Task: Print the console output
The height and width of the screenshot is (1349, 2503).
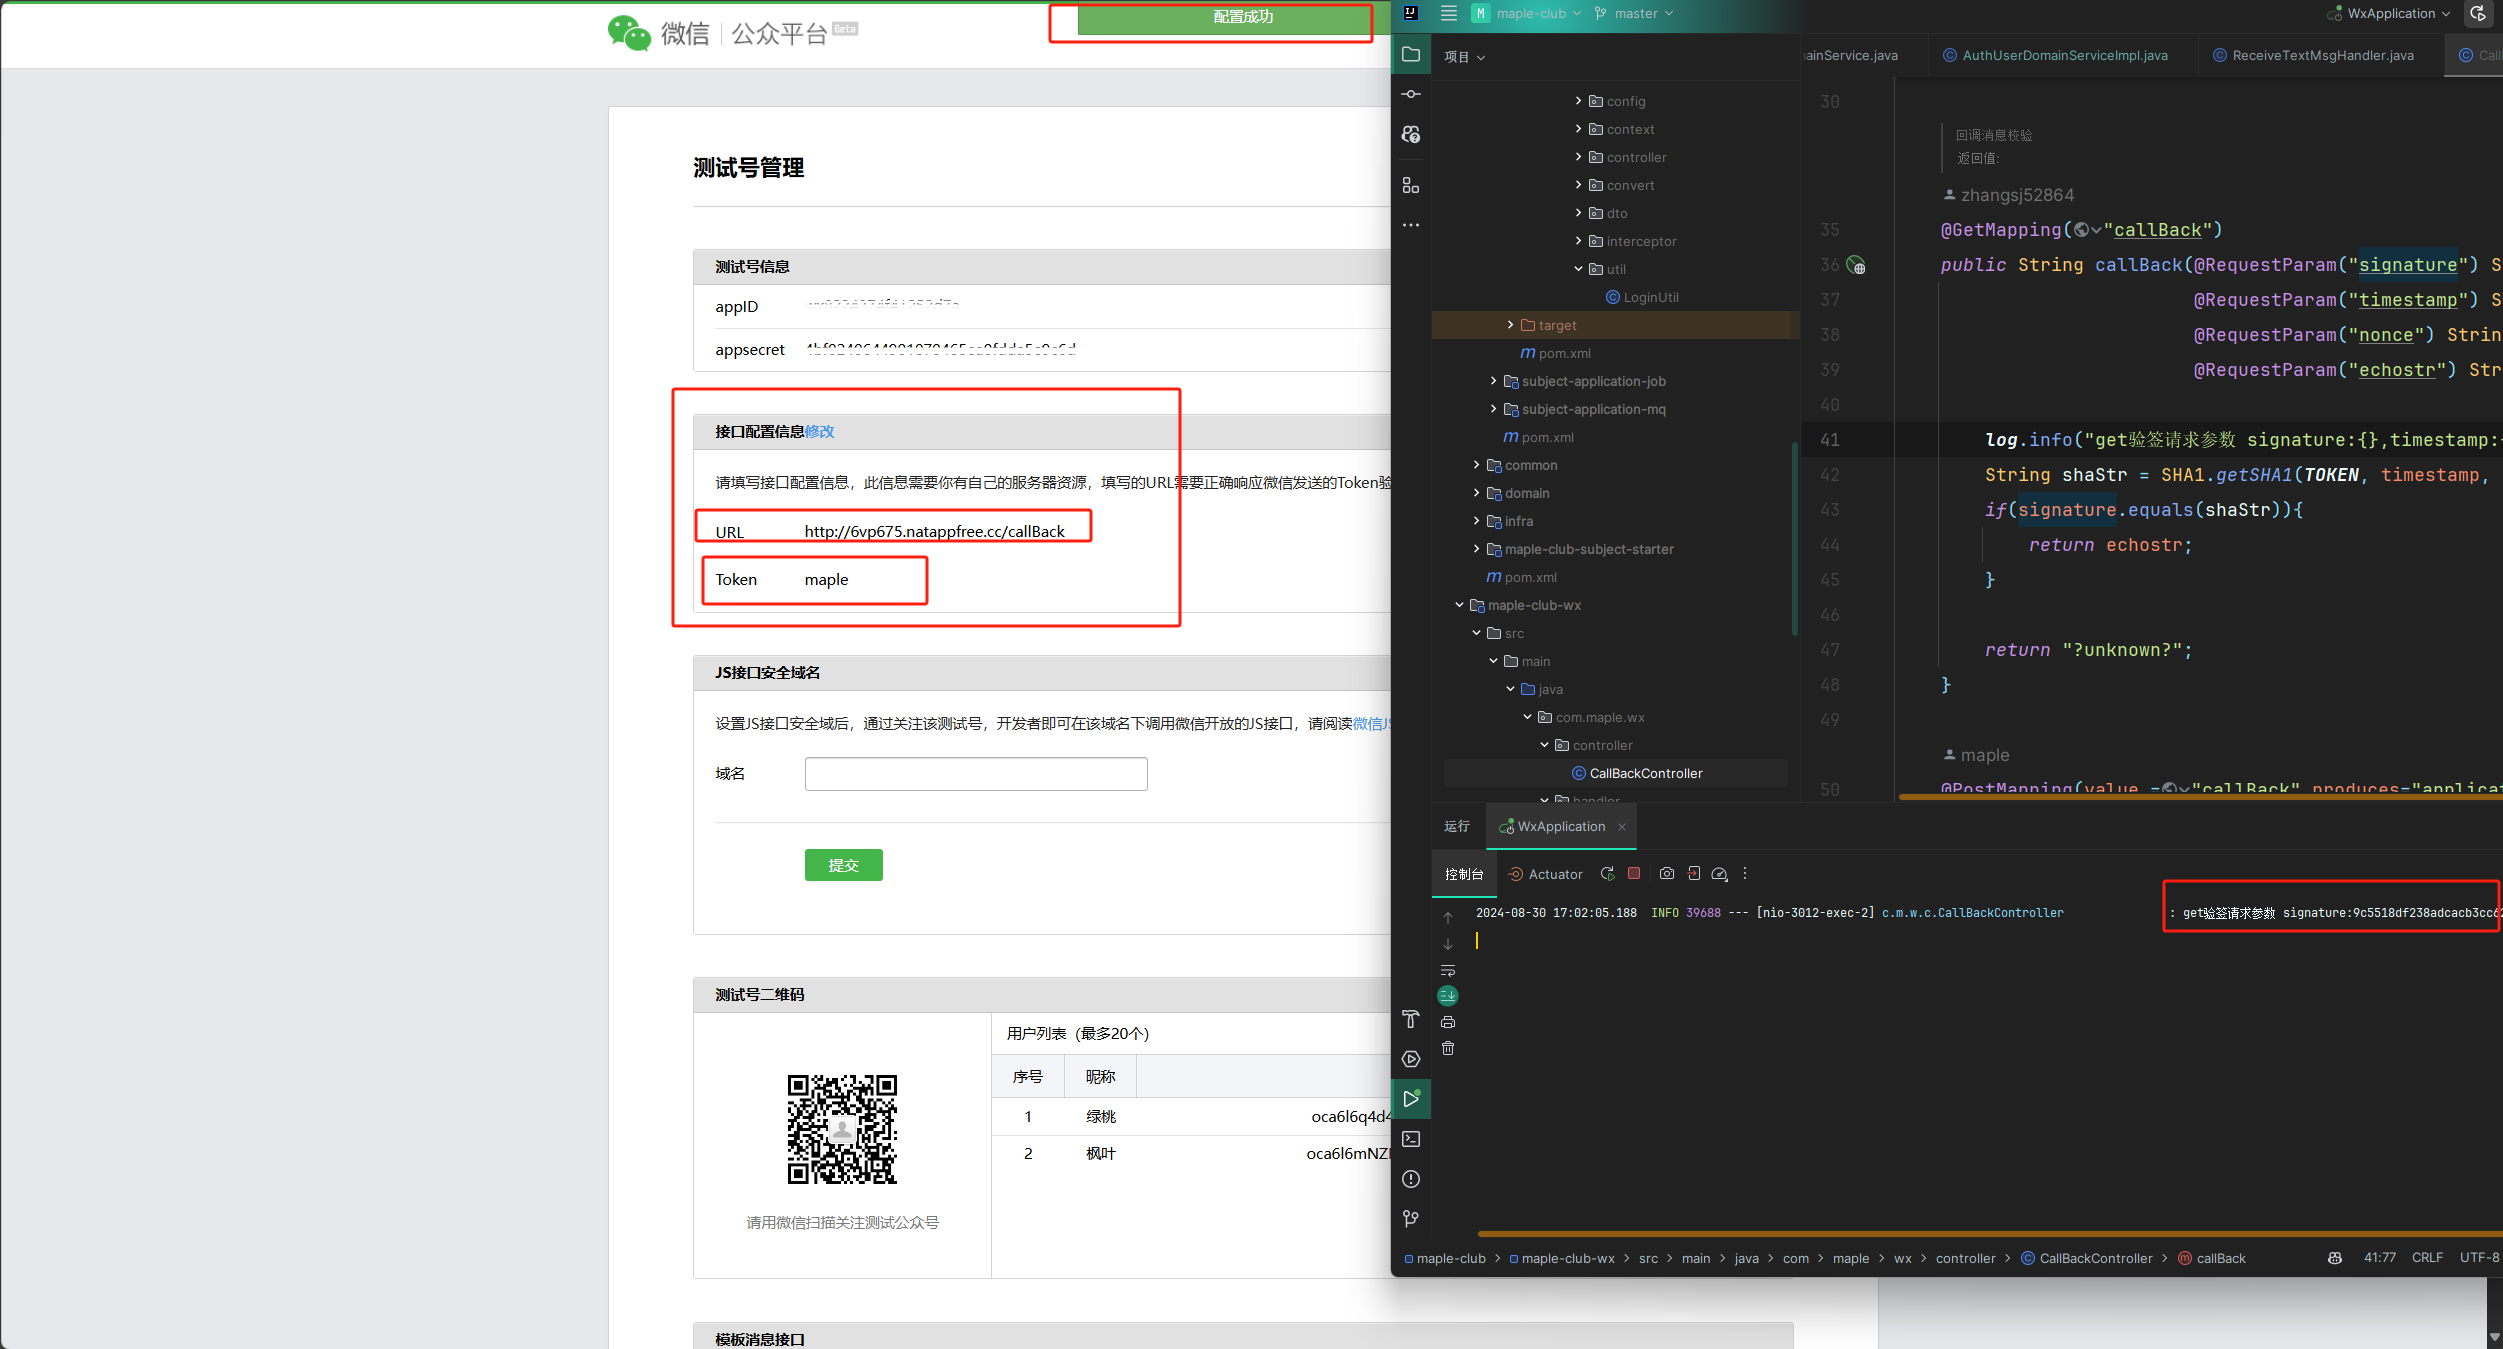Action: tap(1448, 1022)
